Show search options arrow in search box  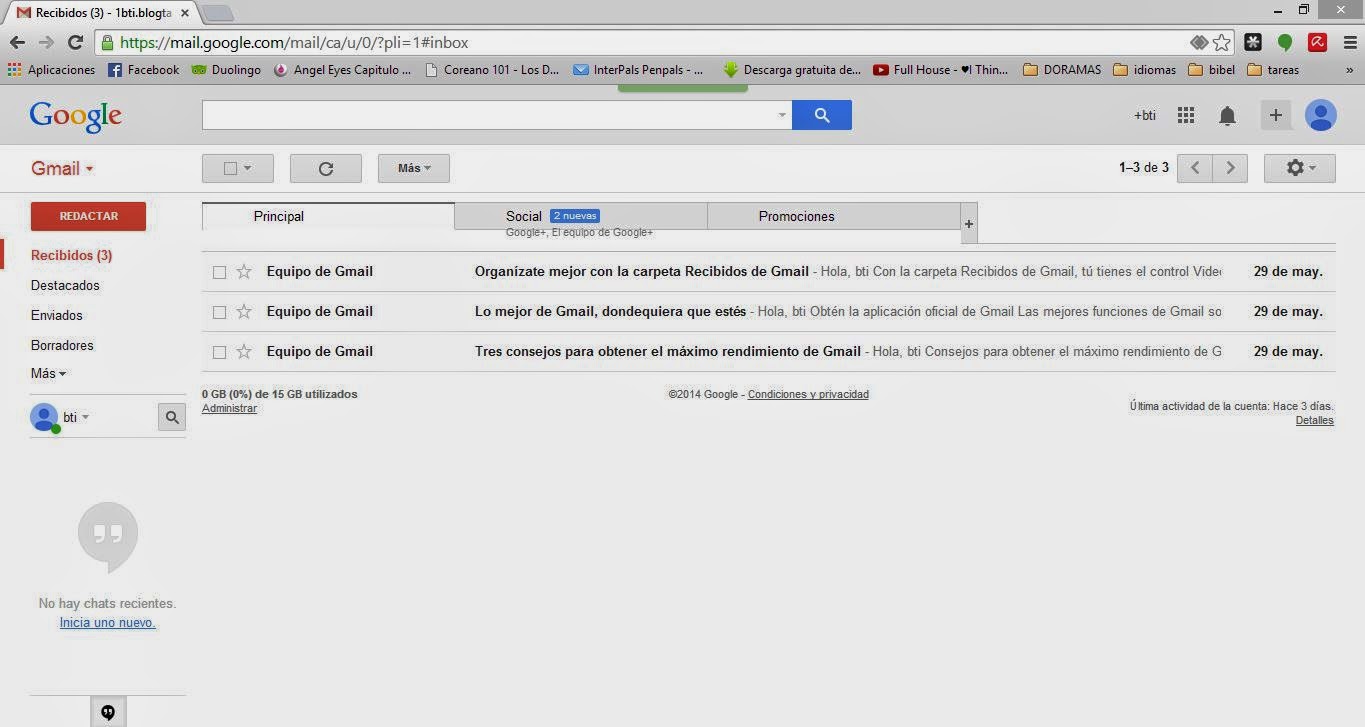(x=782, y=115)
